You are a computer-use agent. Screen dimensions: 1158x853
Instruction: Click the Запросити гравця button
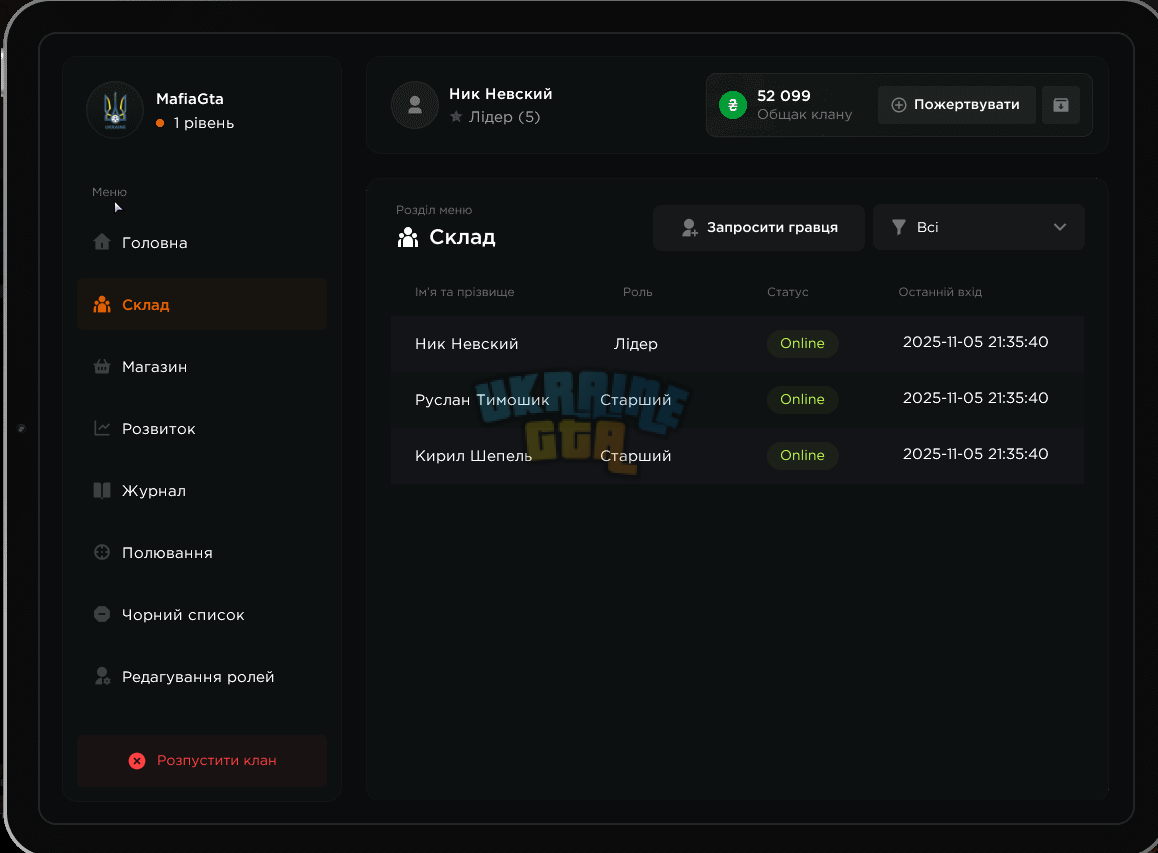pos(758,227)
